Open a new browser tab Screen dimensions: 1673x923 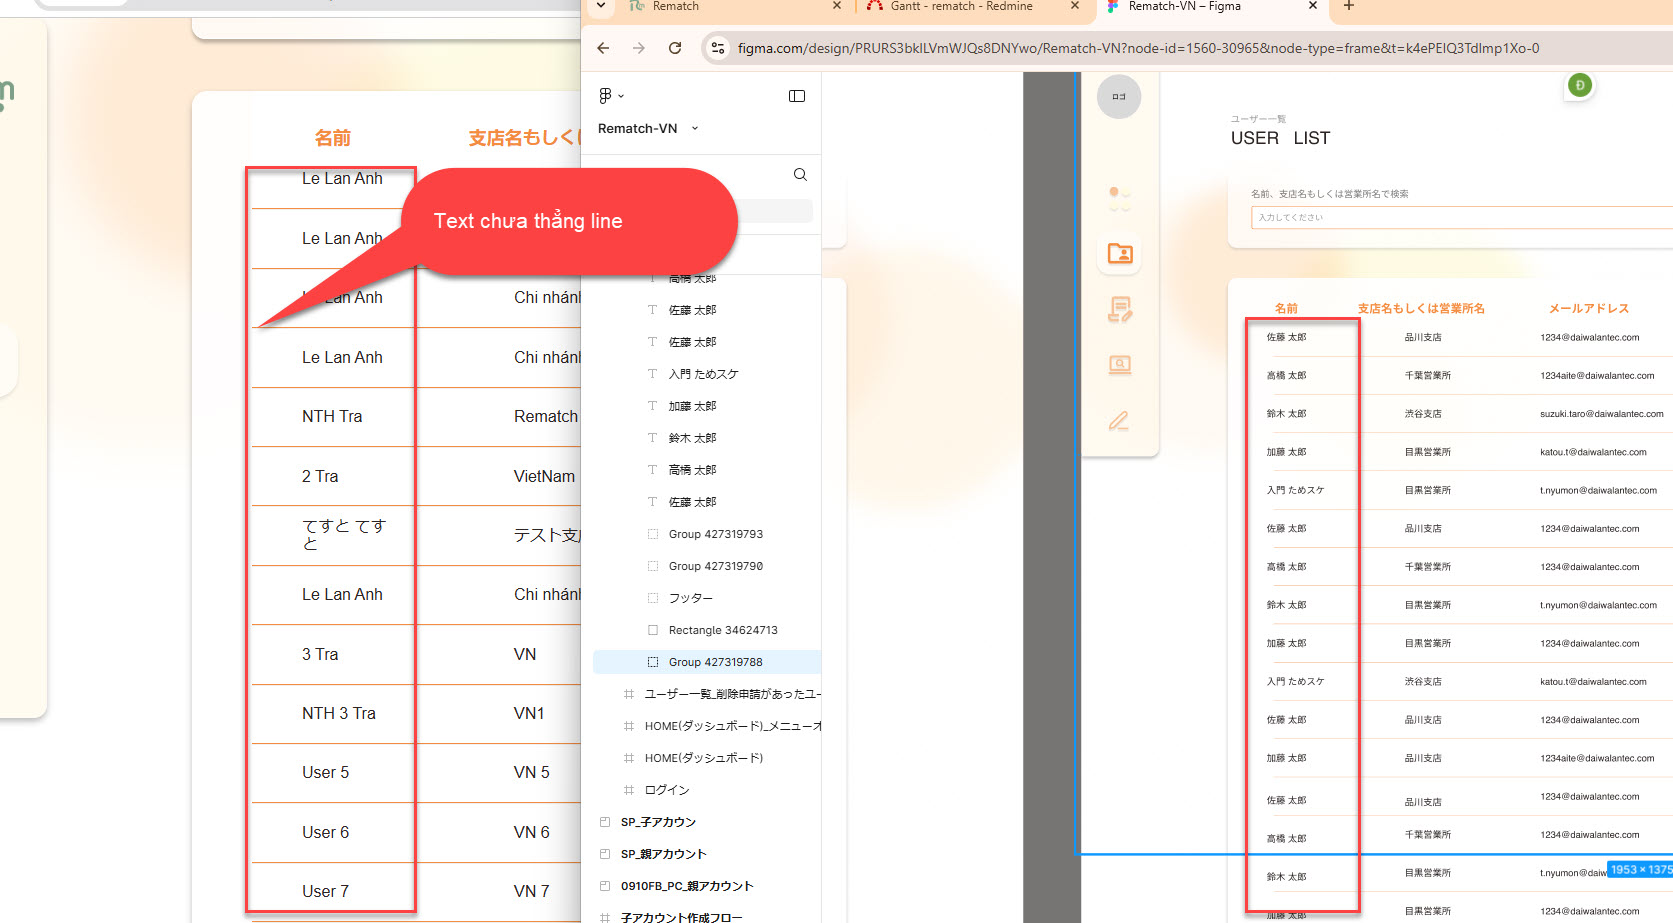click(x=1348, y=6)
